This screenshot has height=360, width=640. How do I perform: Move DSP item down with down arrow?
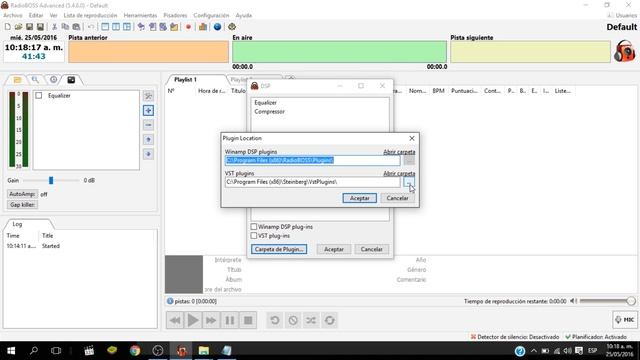point(148,154)
